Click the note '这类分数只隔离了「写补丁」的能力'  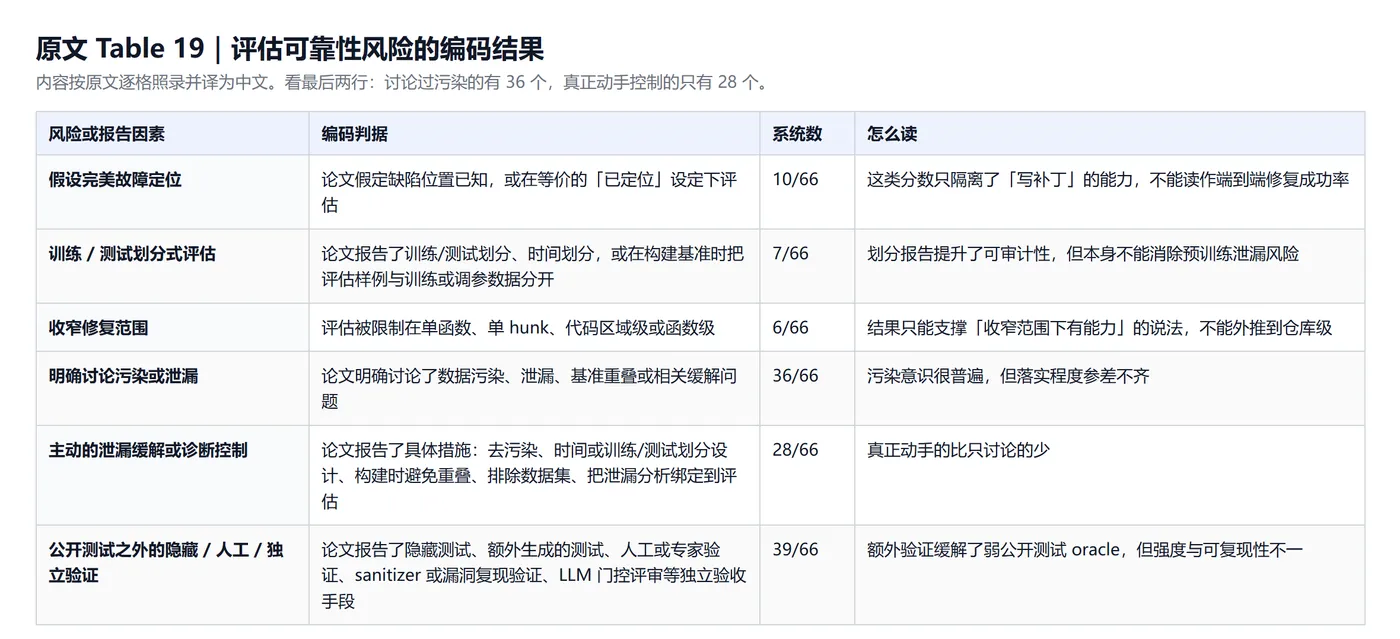1108,180
